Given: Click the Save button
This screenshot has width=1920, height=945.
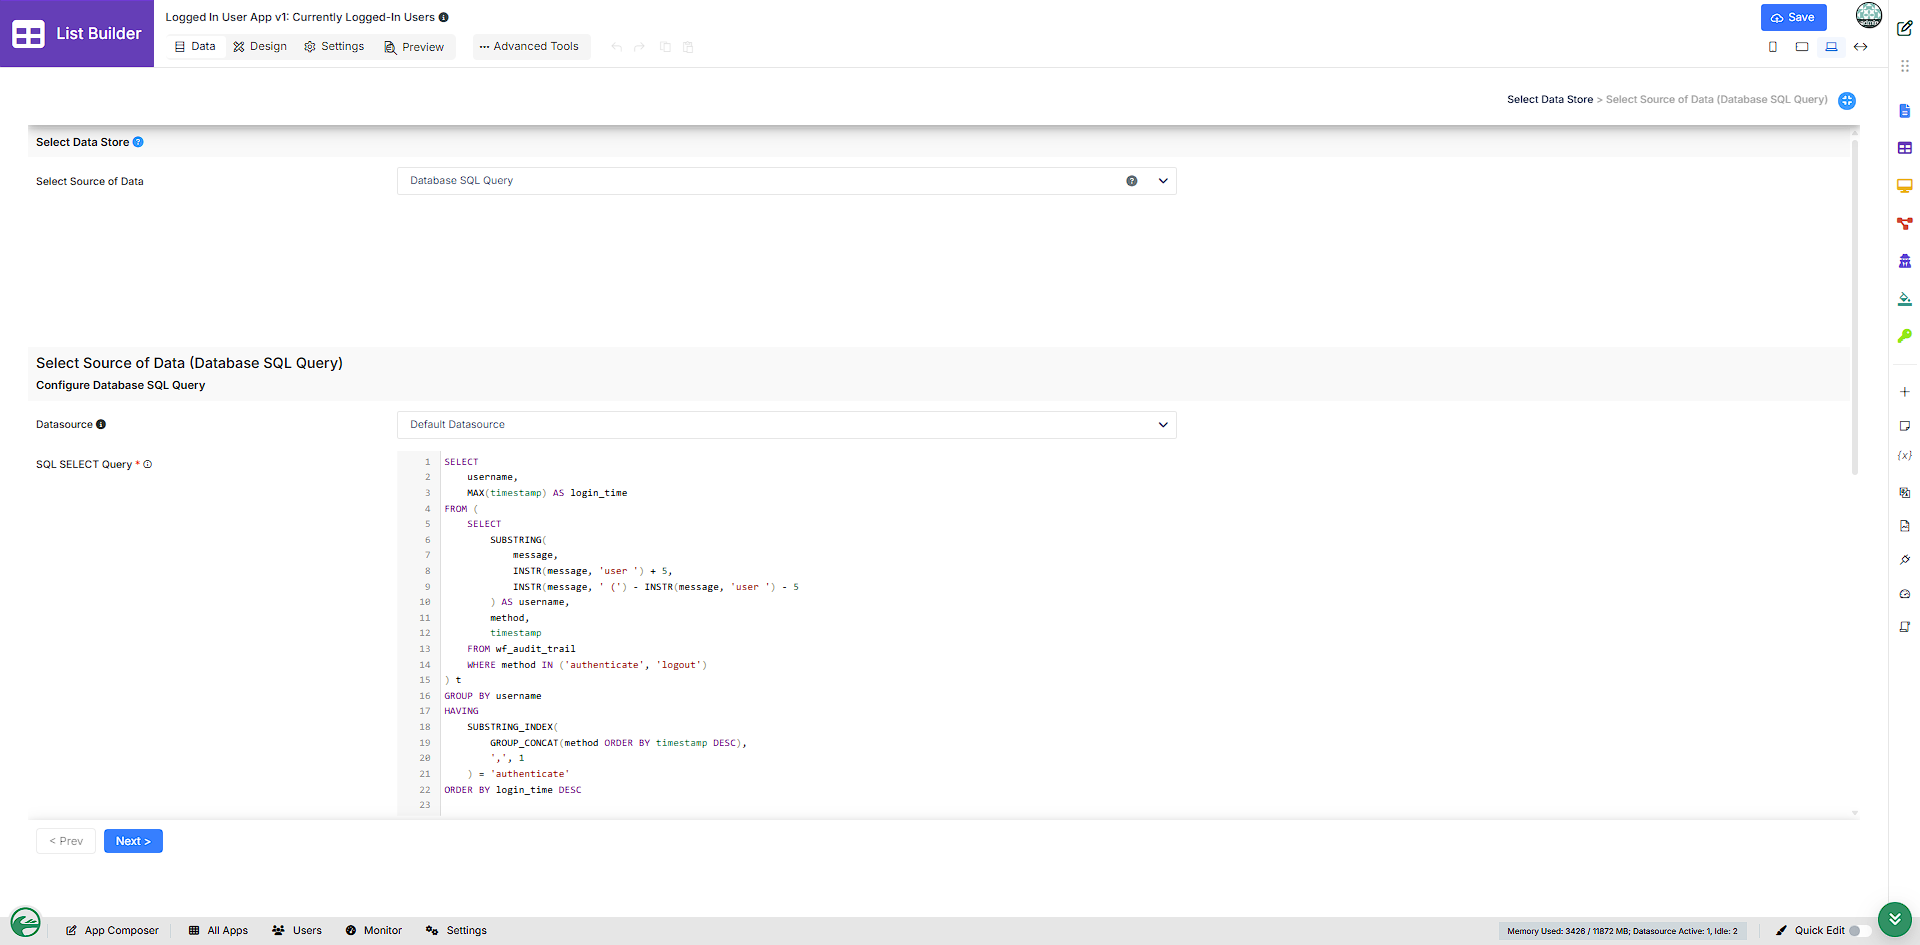Looking at the screenshot, I should (x=1793, y=17).
